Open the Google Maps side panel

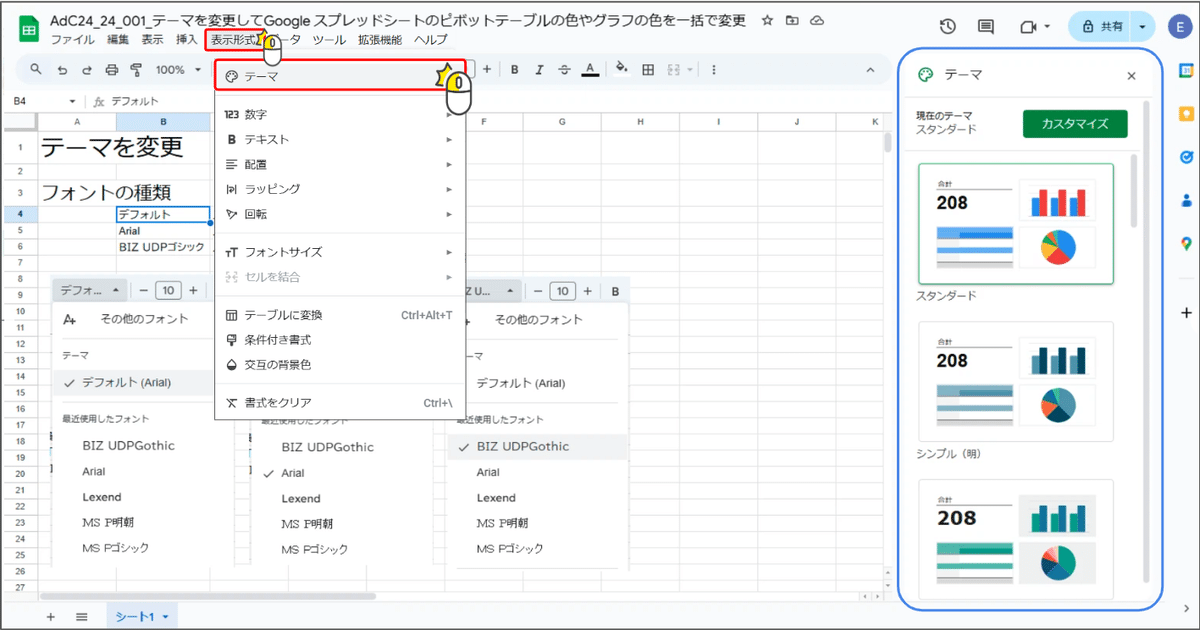[1186, 243]
